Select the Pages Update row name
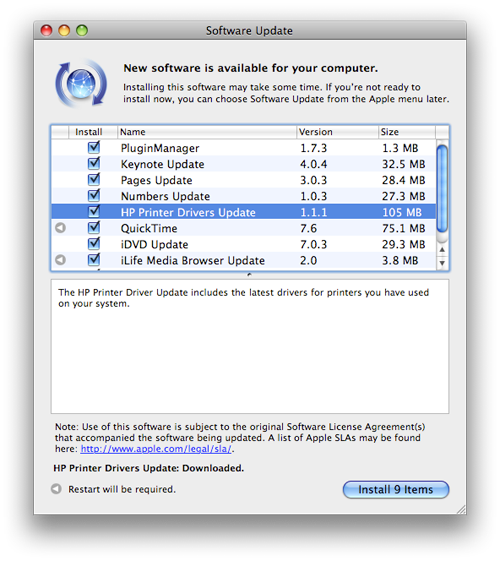The height and width of the screenshot is (561, 500). [156, 180]
